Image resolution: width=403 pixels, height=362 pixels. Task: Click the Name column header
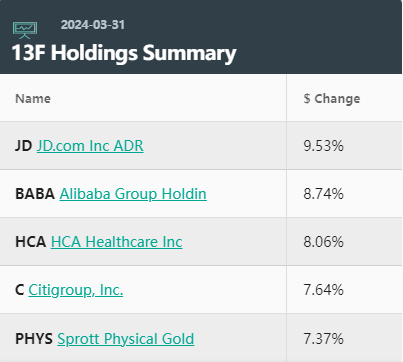33,99
